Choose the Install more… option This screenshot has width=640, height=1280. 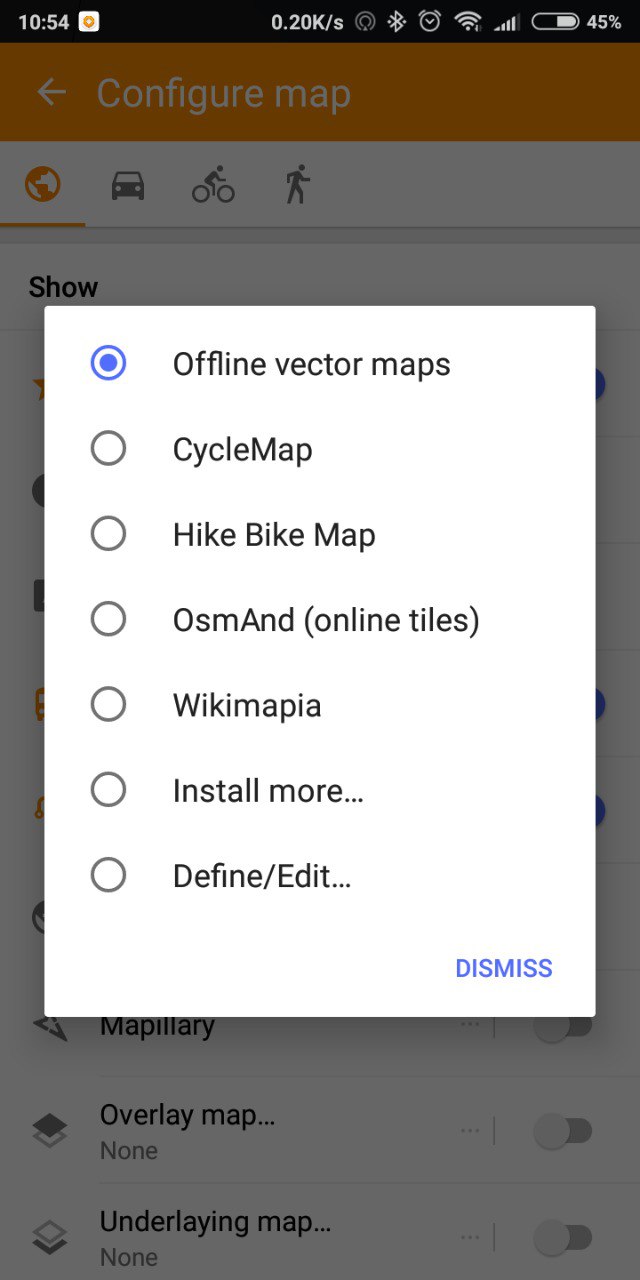click(108, 791)
